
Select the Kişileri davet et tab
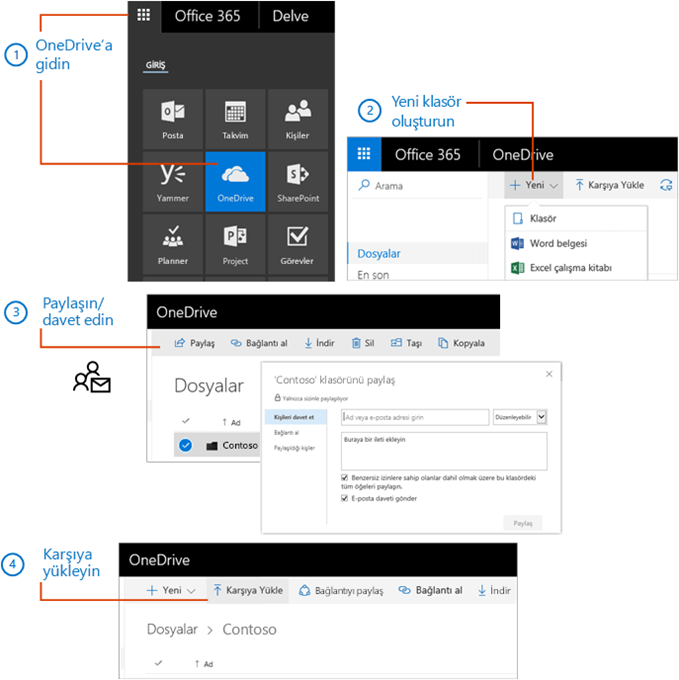295,417
